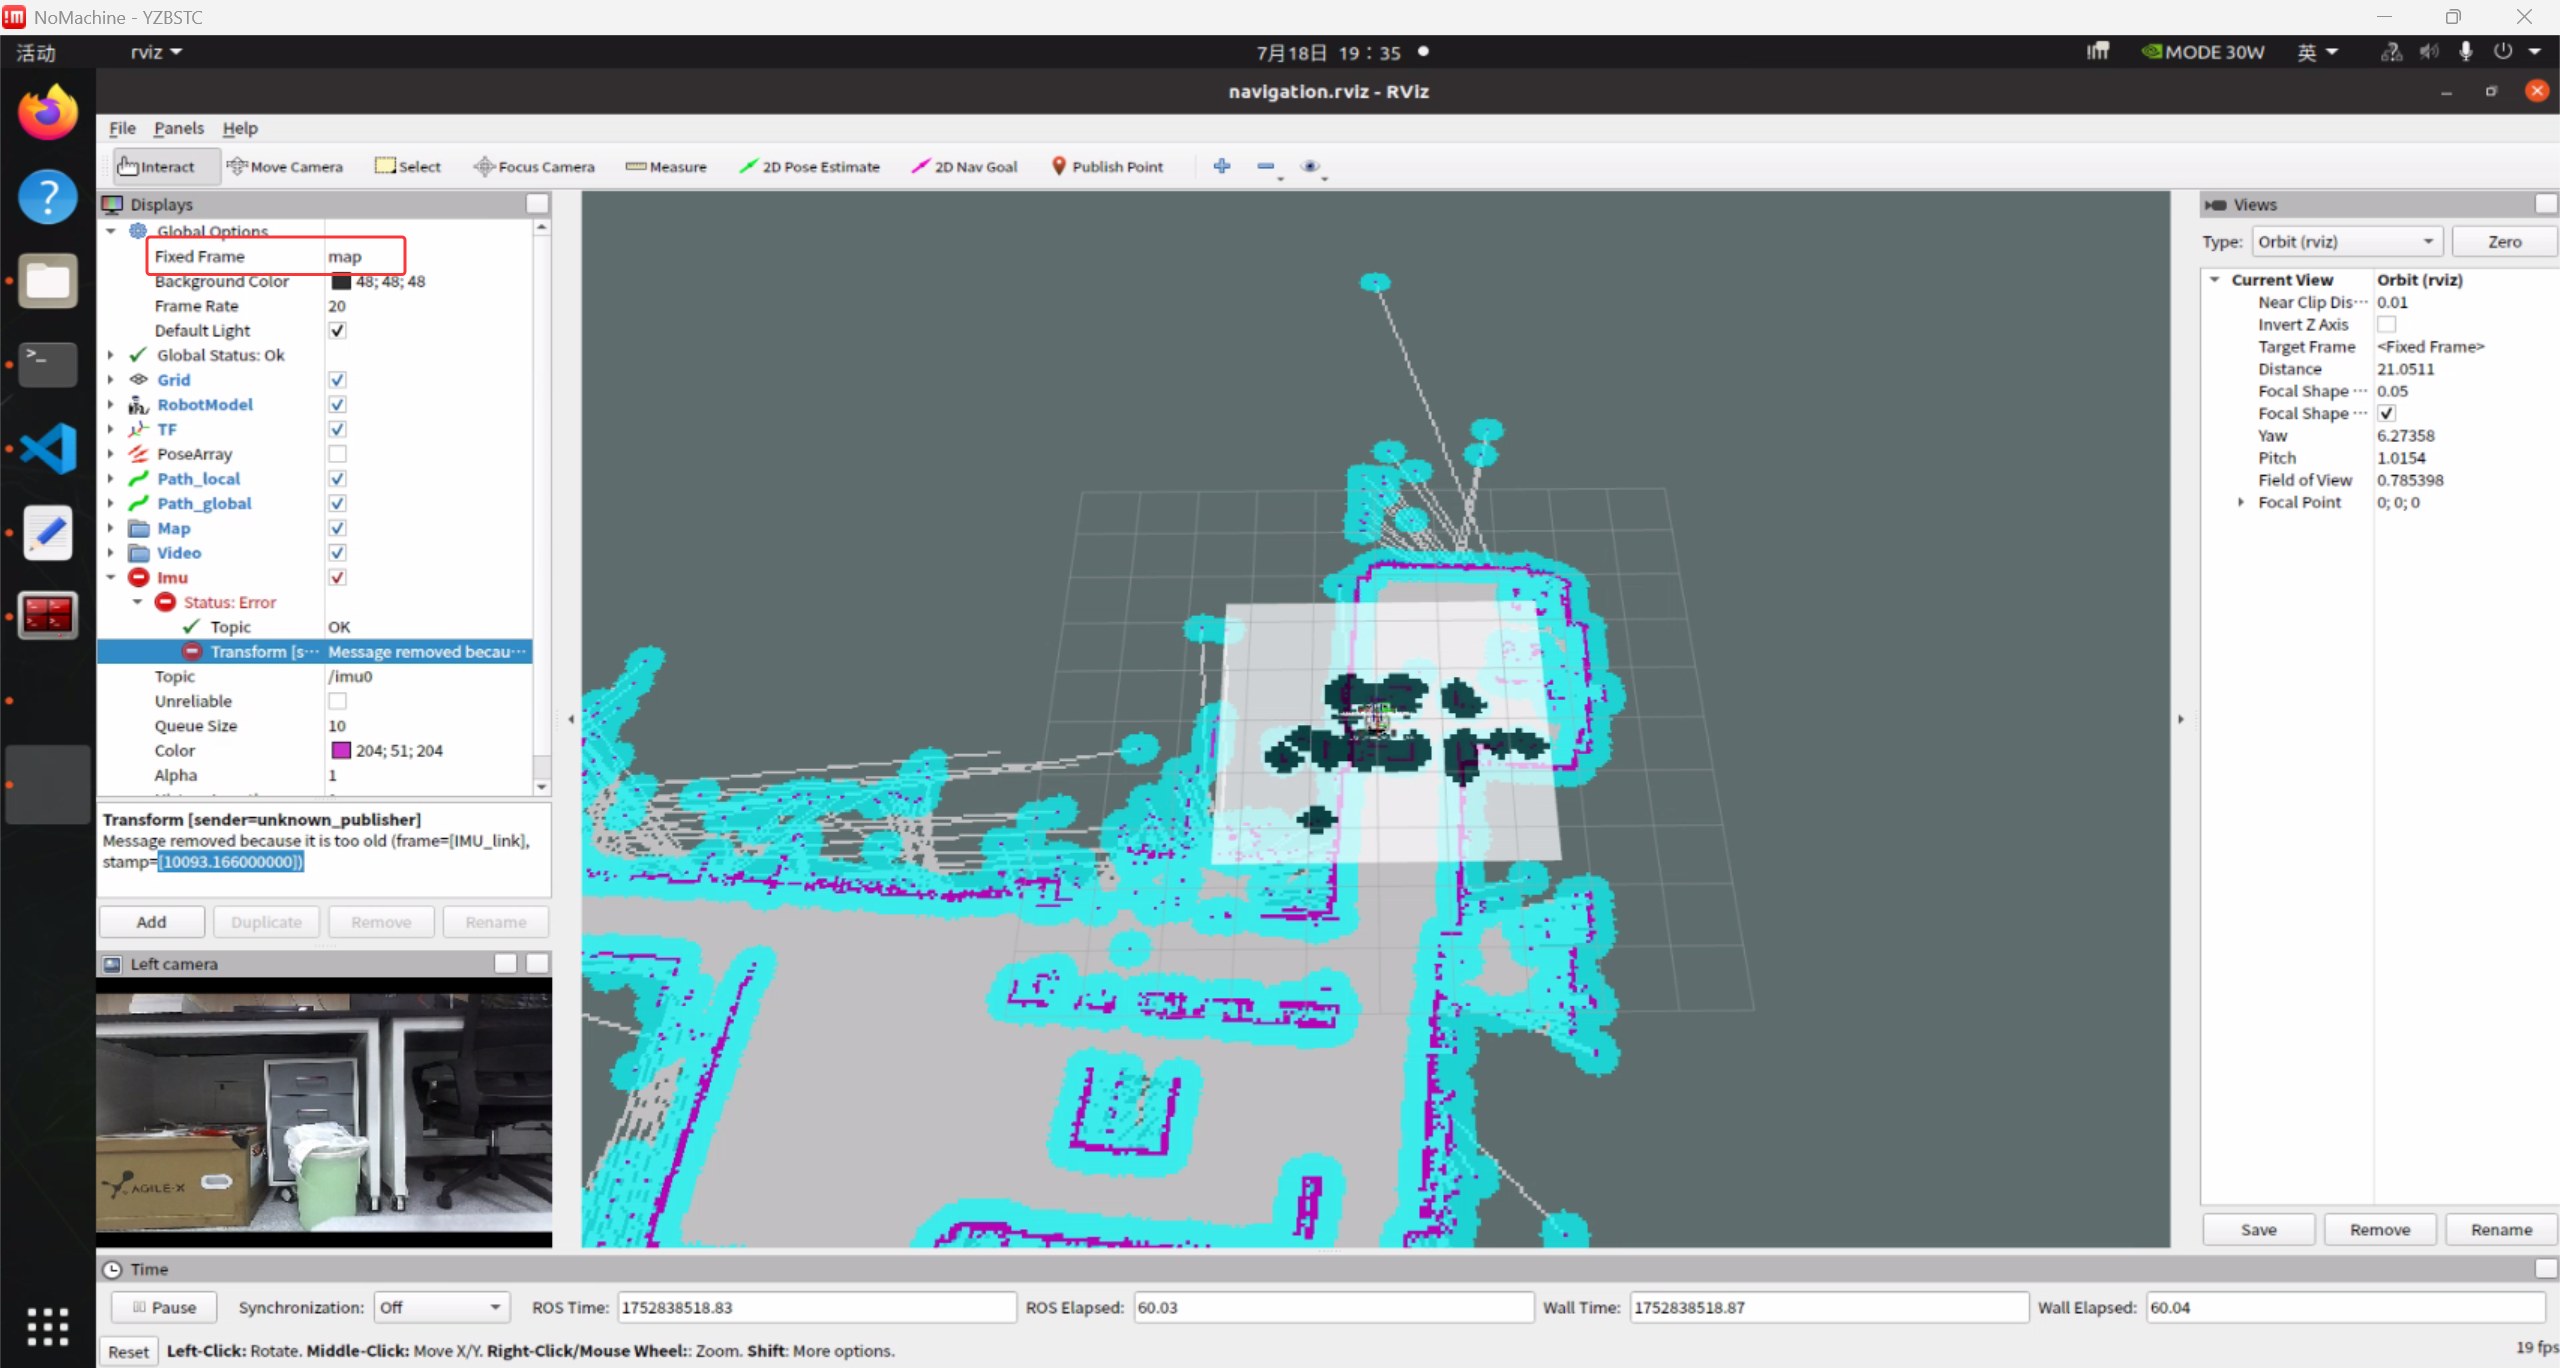
Task: Click the Move Camera tool
Action: (x=285, y=167)
